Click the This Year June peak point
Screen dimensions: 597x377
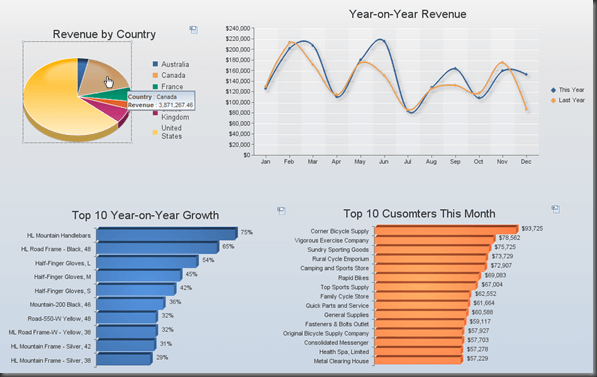pos(383,41)
